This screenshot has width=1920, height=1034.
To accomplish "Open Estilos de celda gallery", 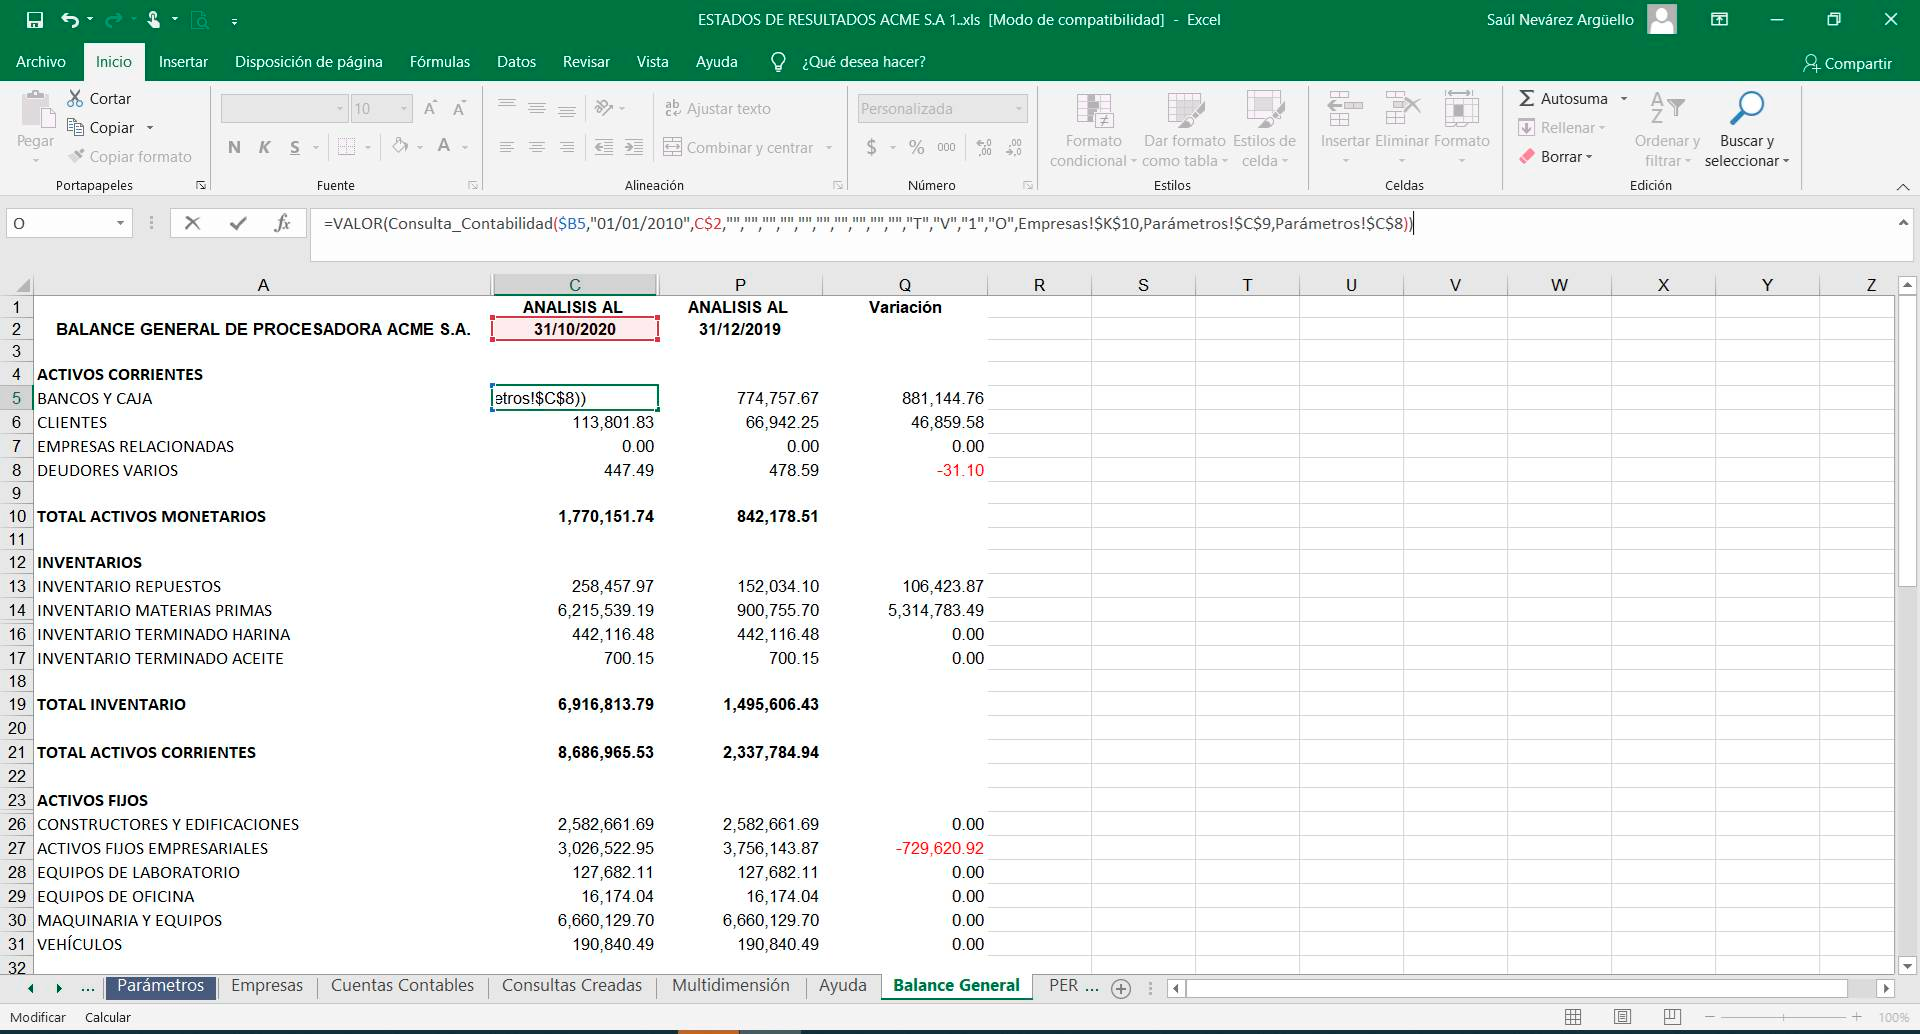I will click(x=1264, y=130).
